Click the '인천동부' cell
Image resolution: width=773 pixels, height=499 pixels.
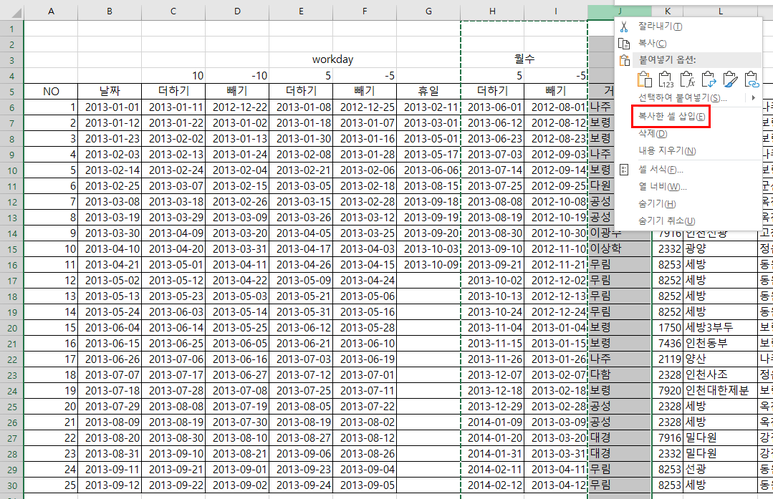tap(720, 344)
